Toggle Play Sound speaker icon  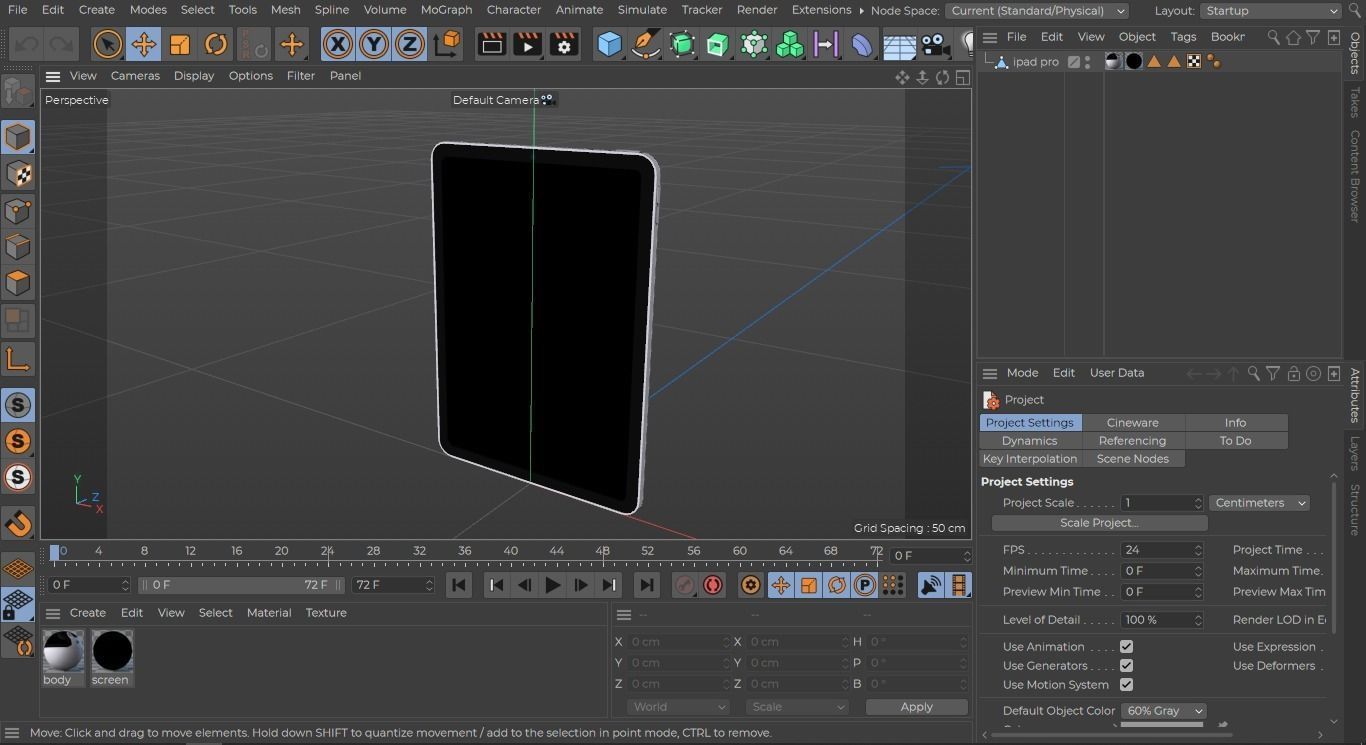tap(931, 585)
